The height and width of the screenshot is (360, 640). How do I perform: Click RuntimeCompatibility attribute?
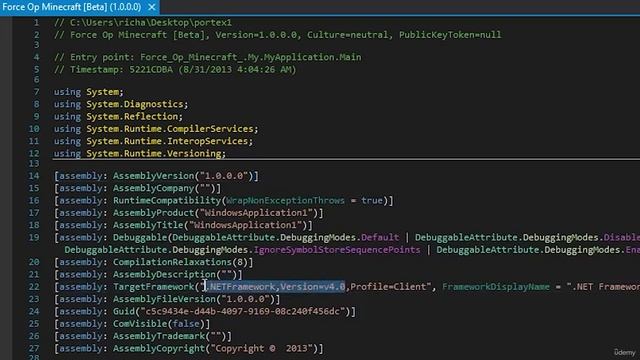tap(167, 200)
